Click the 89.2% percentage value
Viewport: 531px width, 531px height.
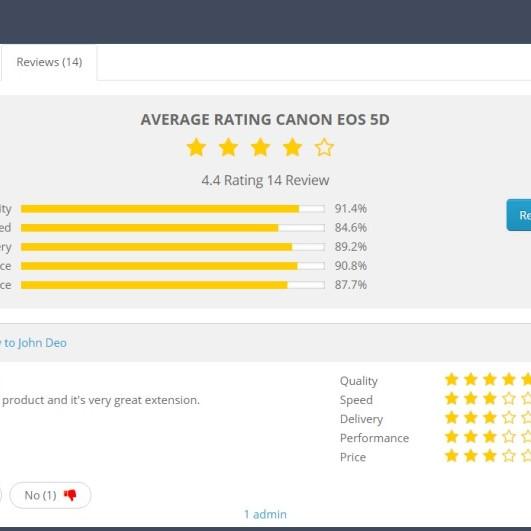pos(351,247)
